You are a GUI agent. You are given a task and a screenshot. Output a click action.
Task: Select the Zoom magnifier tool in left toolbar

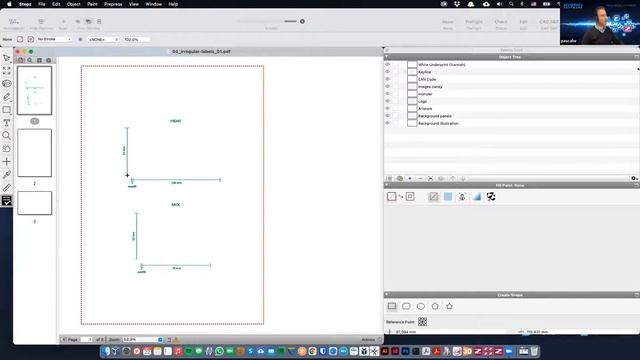pyautogui.click(x=7, y=136)
